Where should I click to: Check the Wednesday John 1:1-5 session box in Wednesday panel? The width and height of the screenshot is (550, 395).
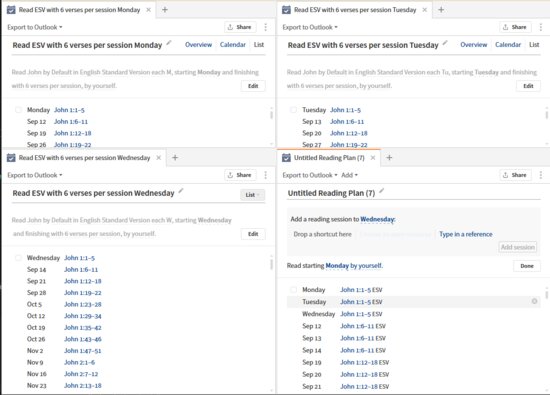[x=18, y=258]
